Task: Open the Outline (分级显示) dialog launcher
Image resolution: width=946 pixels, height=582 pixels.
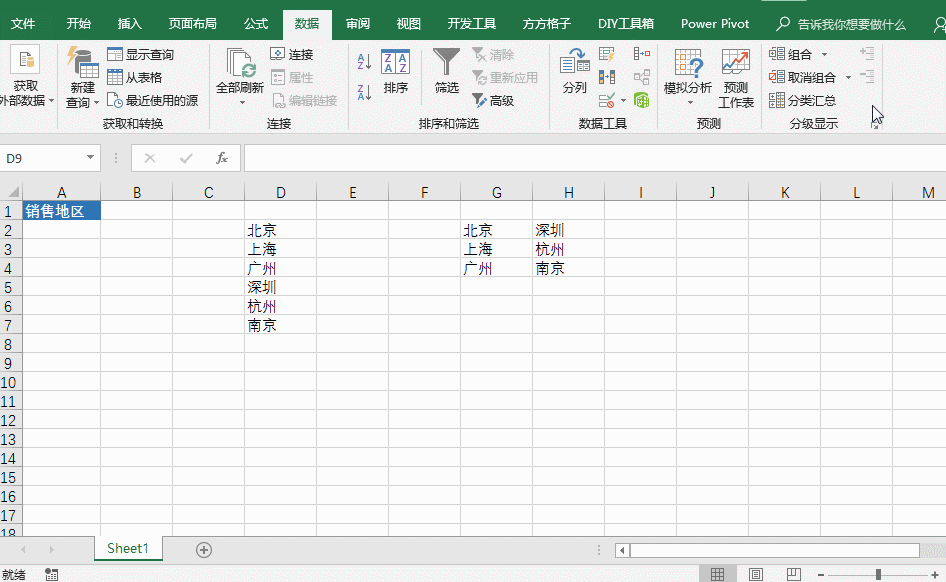Action: [x=875, y=125]
